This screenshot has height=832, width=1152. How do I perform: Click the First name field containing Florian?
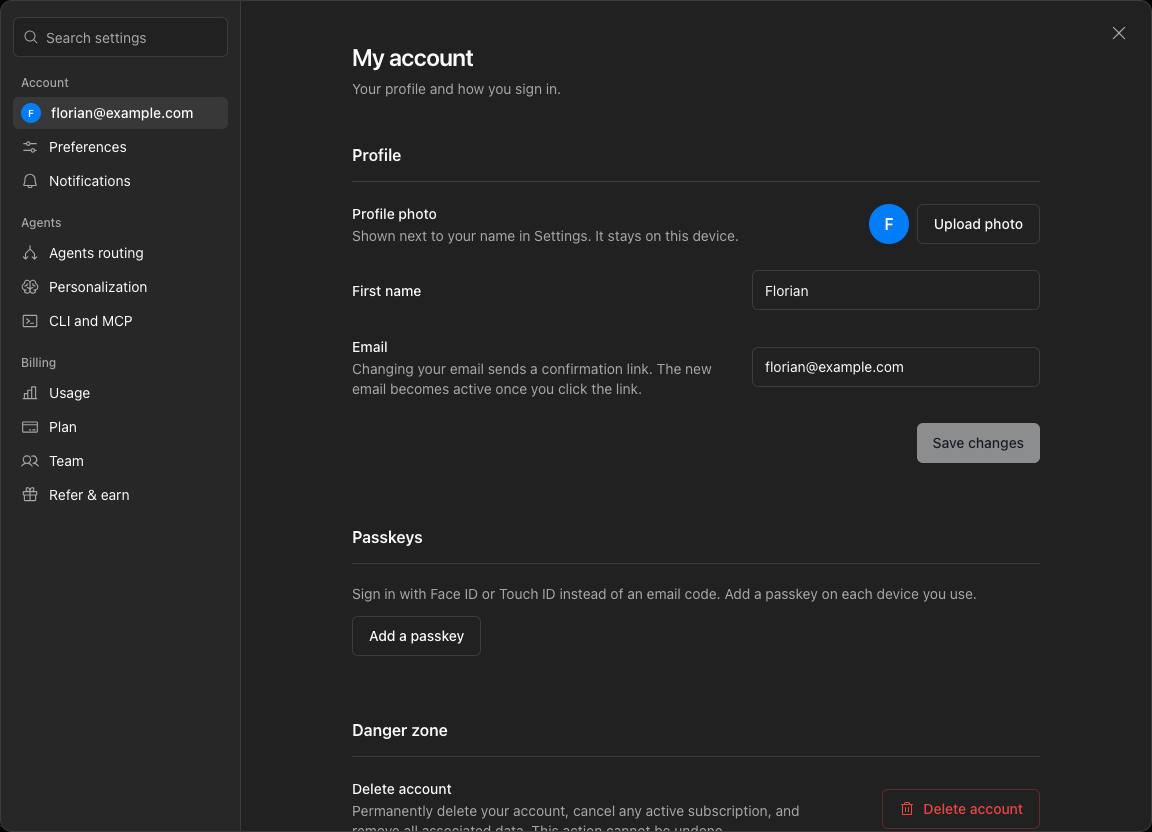click(896, 290)
